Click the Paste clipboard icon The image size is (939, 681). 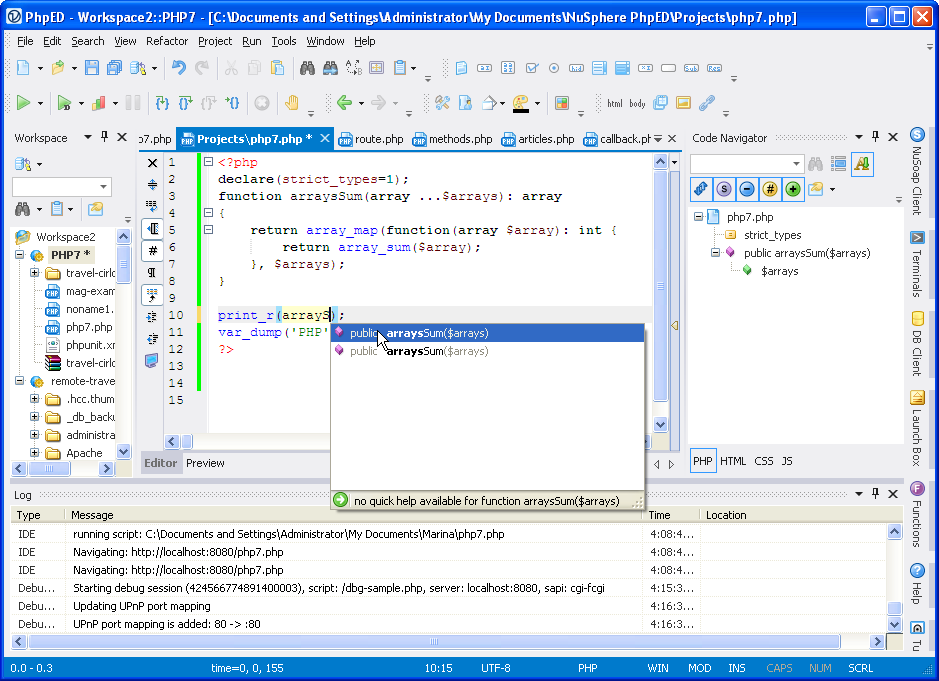pyautogui.click(x=277, y=68)
